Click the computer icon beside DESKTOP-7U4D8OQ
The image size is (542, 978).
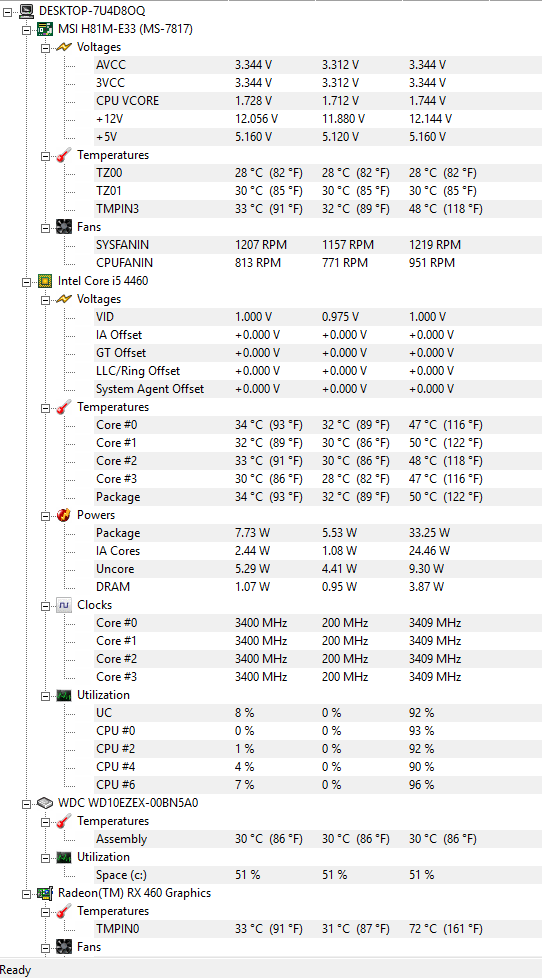[26, 11]
